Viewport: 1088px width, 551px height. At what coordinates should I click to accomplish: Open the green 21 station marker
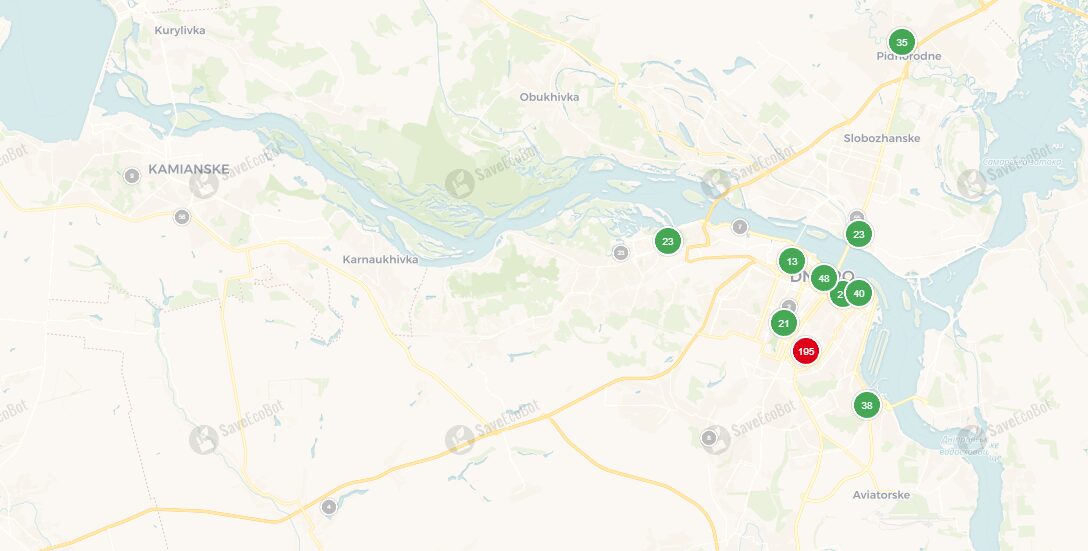click(783, 323)
